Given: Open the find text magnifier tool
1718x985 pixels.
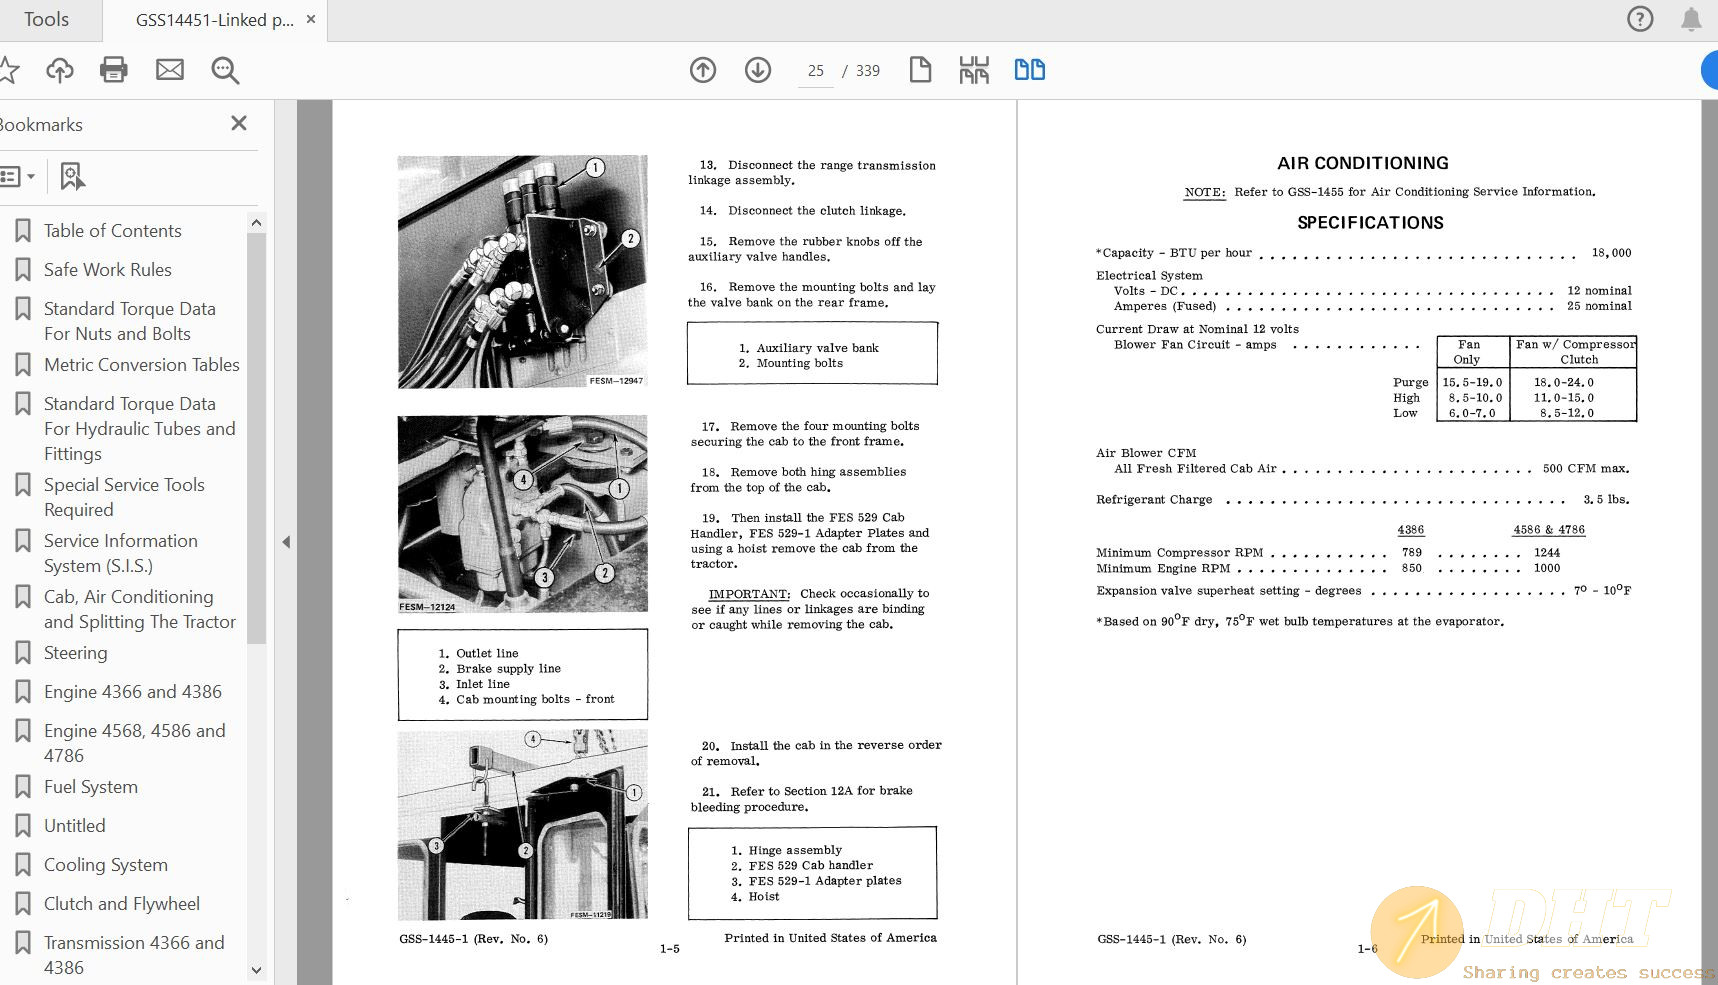Looking at the screenshot, I should (225, 70).
